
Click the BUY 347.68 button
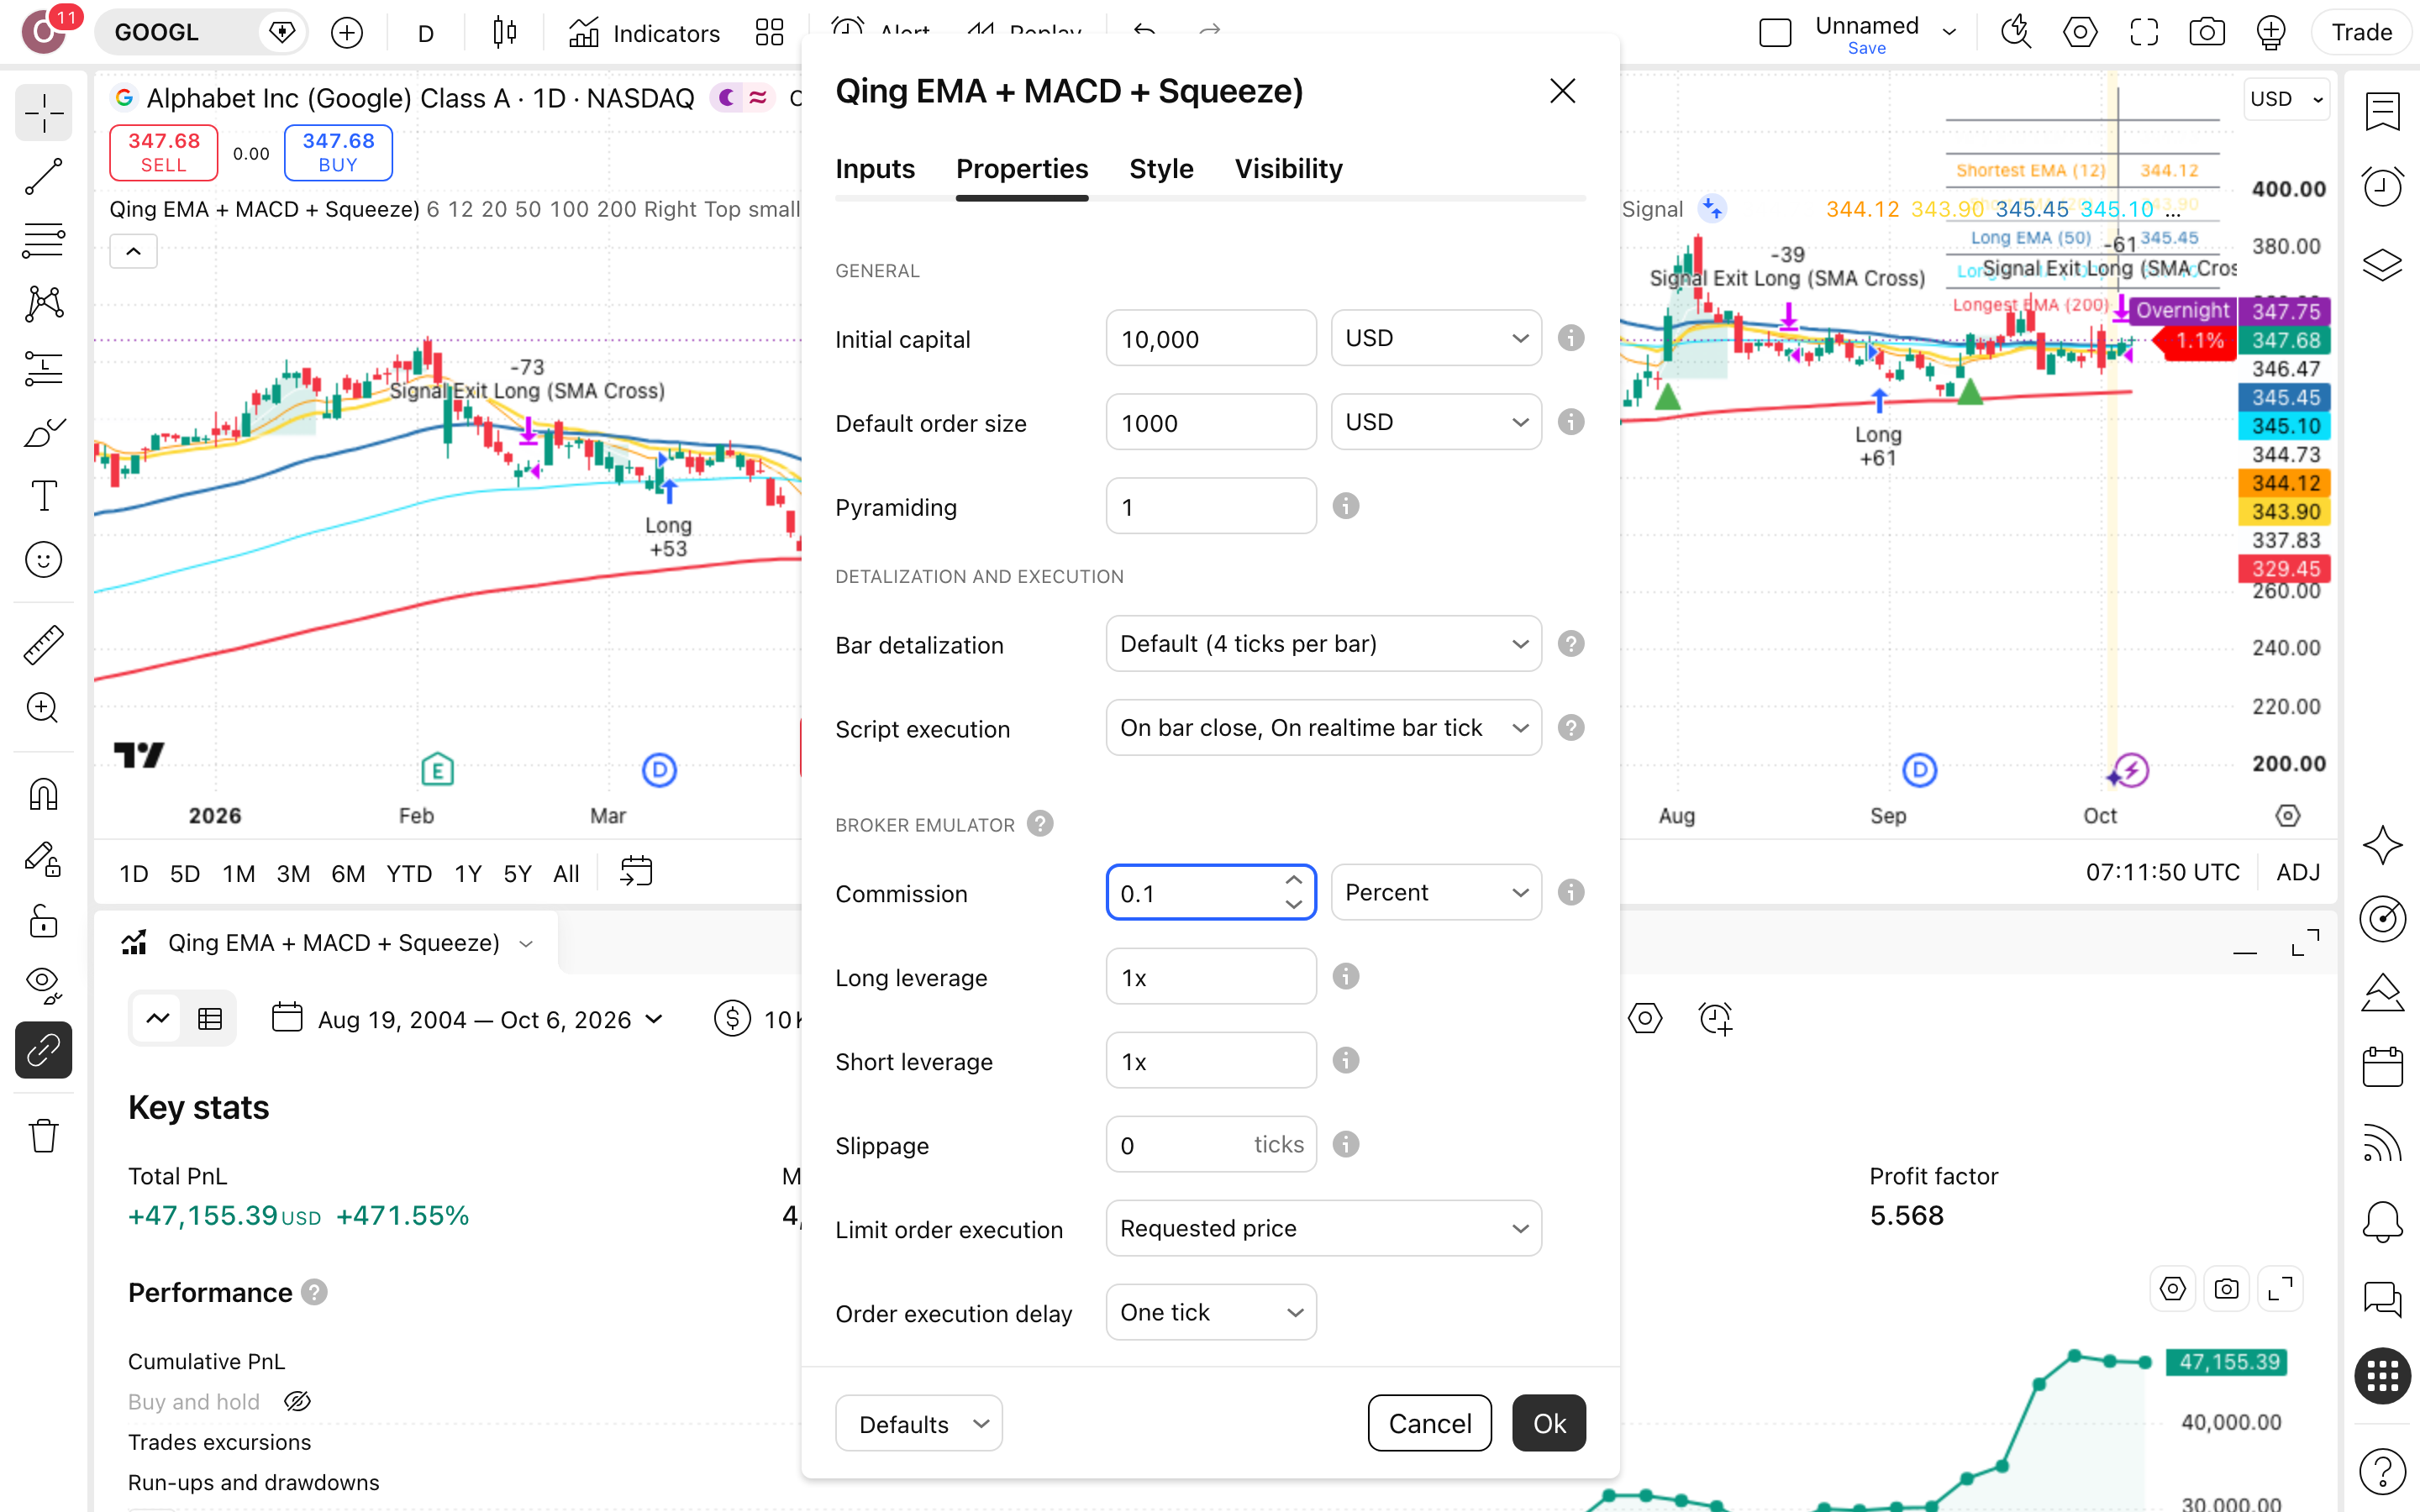point(338,152)
